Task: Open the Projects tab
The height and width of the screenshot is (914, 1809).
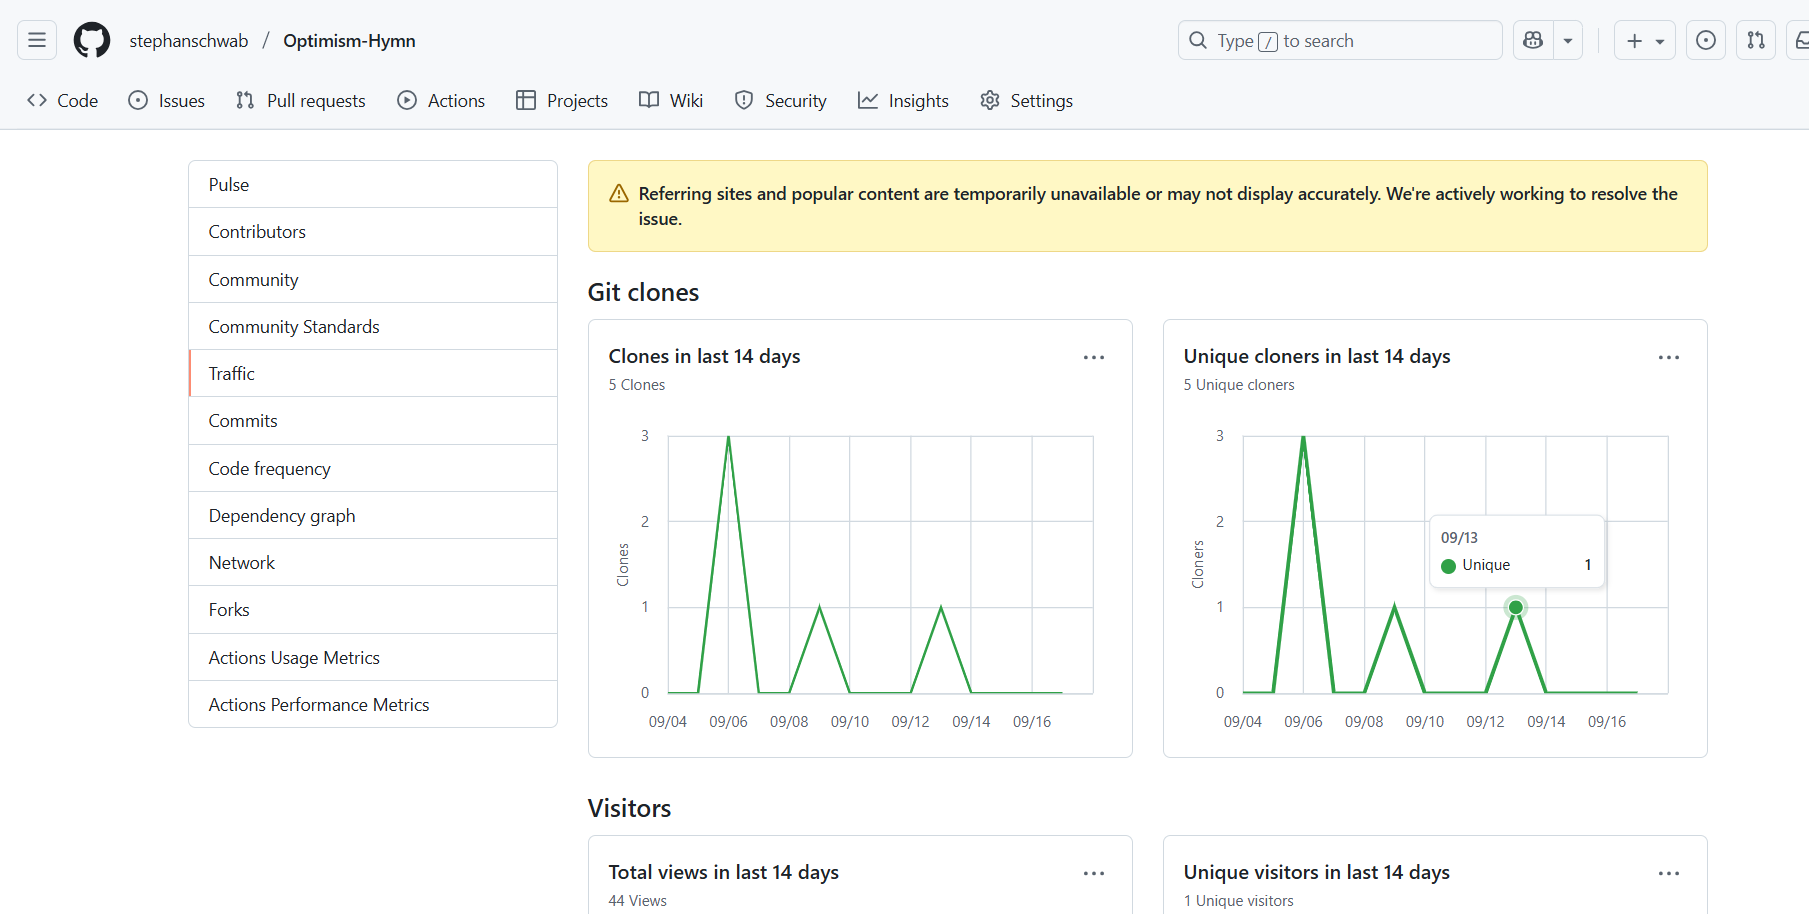Action: point(562,101)
